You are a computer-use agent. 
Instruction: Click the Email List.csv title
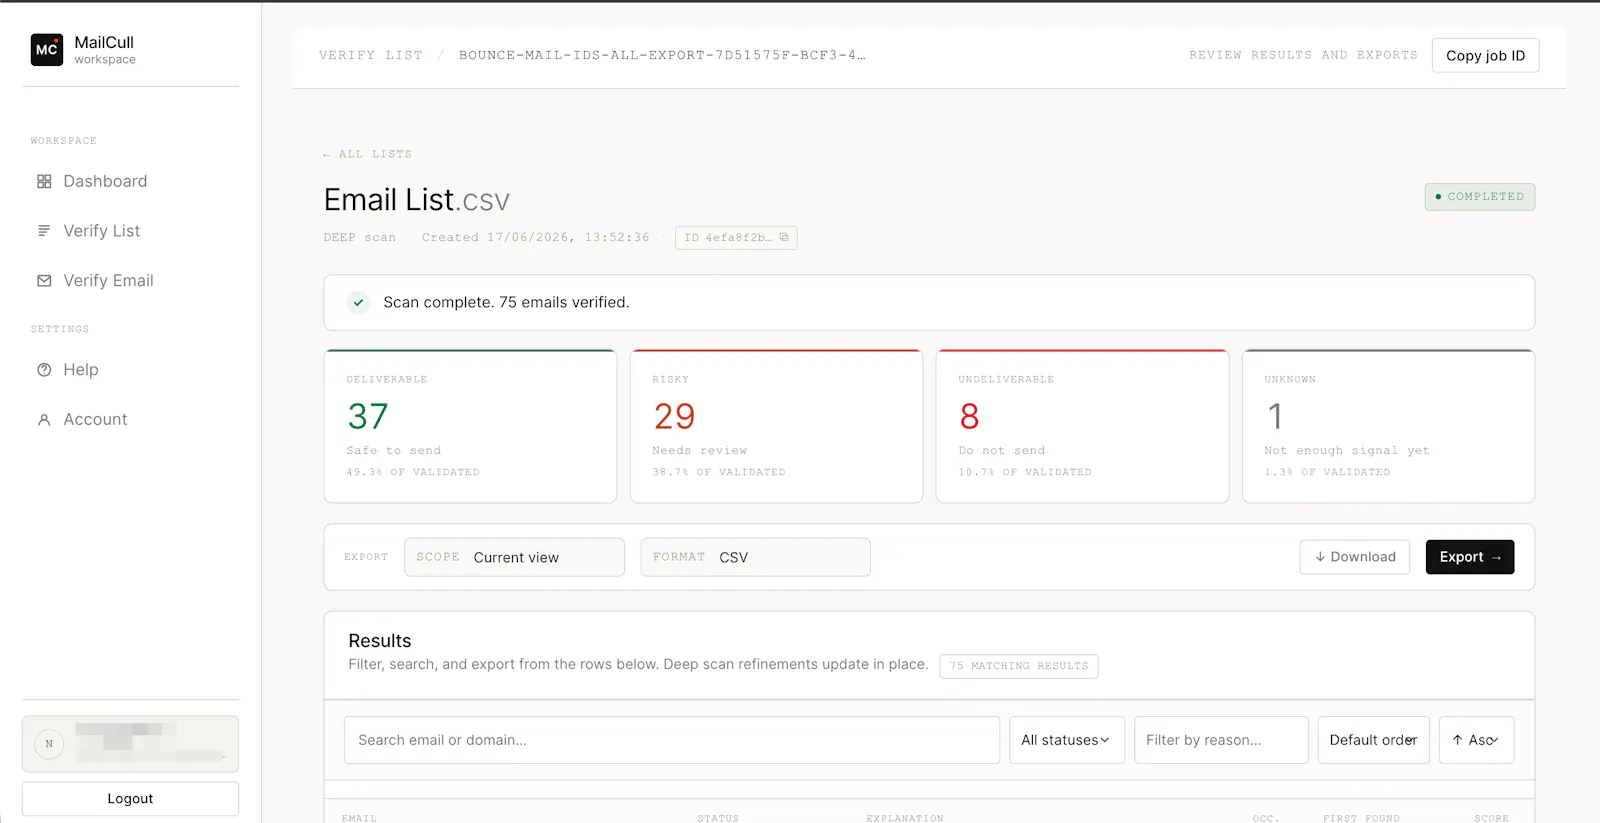pyautogui.click(x=417, y=200)
